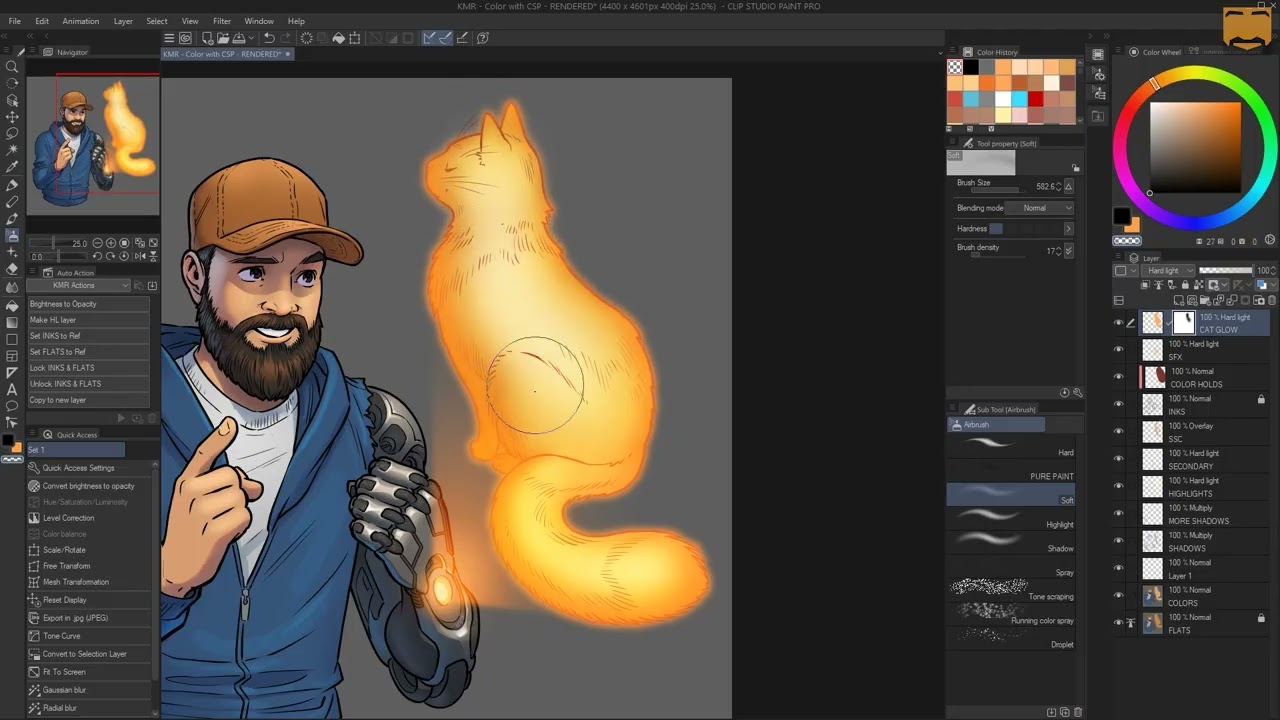The image size is (1280, 720).
Task: Hide the INKS layer
Action: coord(1118,404)
